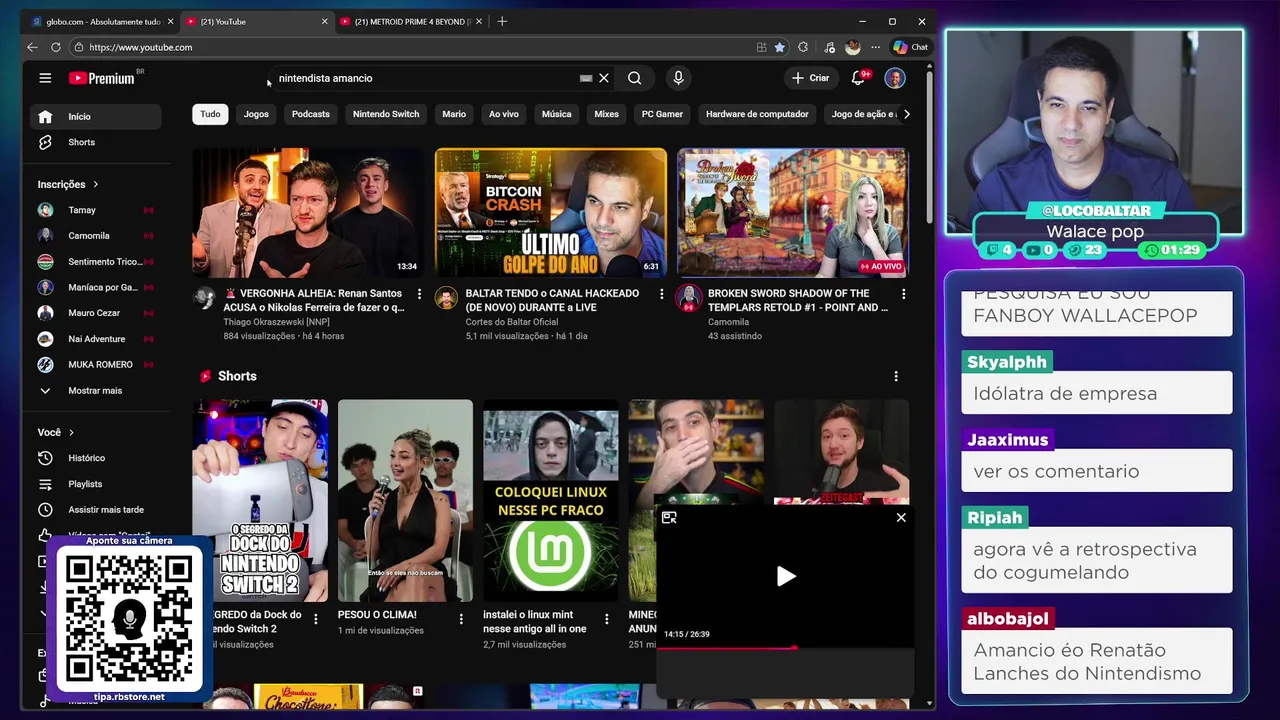Seek on the miniplayer progress bar

(x=785, y=648)
